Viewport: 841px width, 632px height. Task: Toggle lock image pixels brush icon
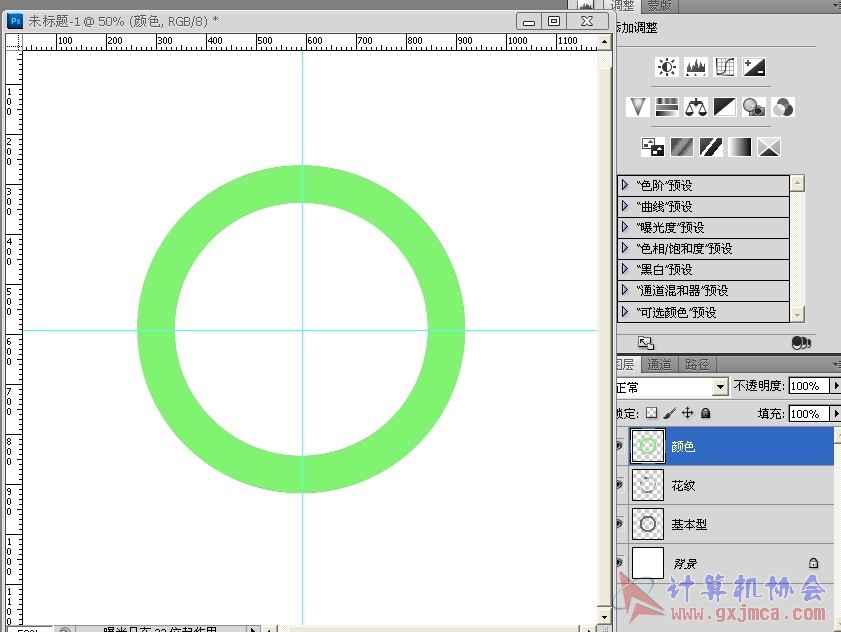(x=669, y=413)
